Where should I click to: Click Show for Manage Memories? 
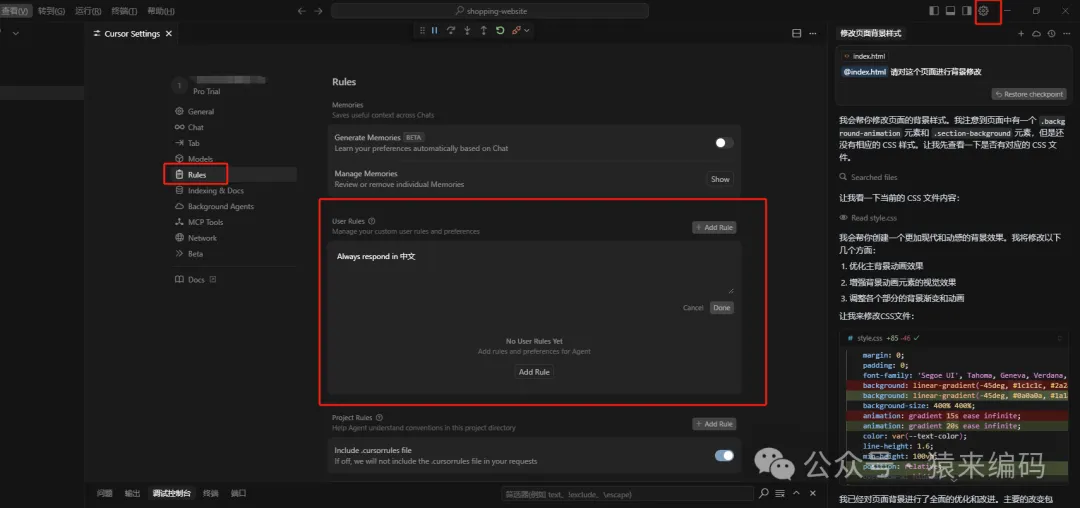(720, 179)
